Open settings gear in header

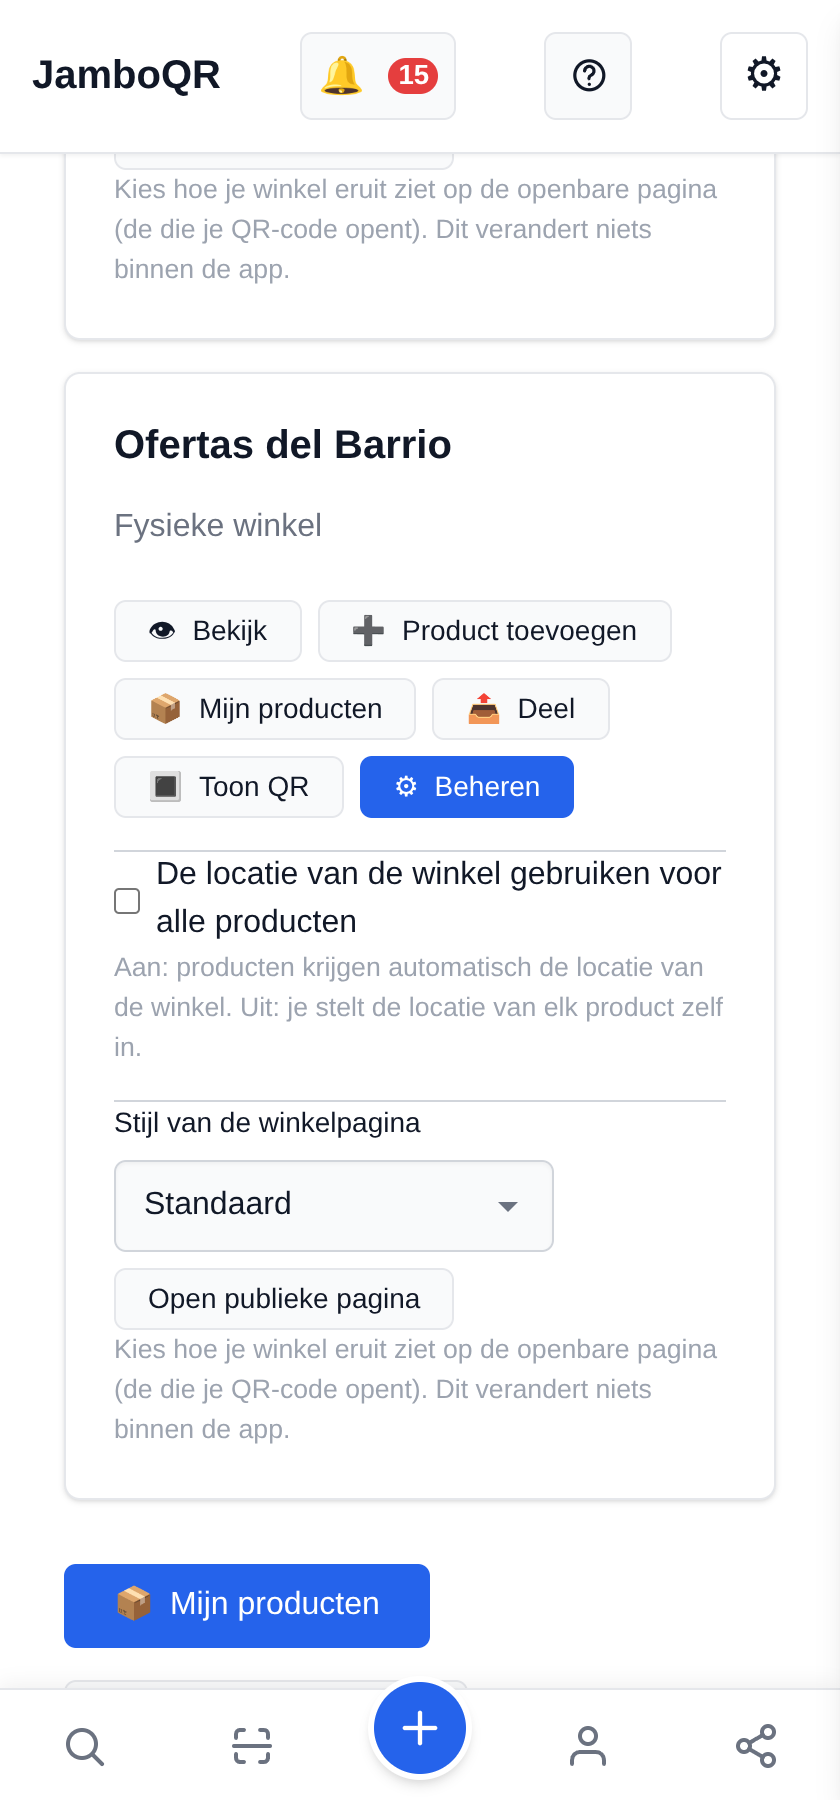click(x=764, y=76)
